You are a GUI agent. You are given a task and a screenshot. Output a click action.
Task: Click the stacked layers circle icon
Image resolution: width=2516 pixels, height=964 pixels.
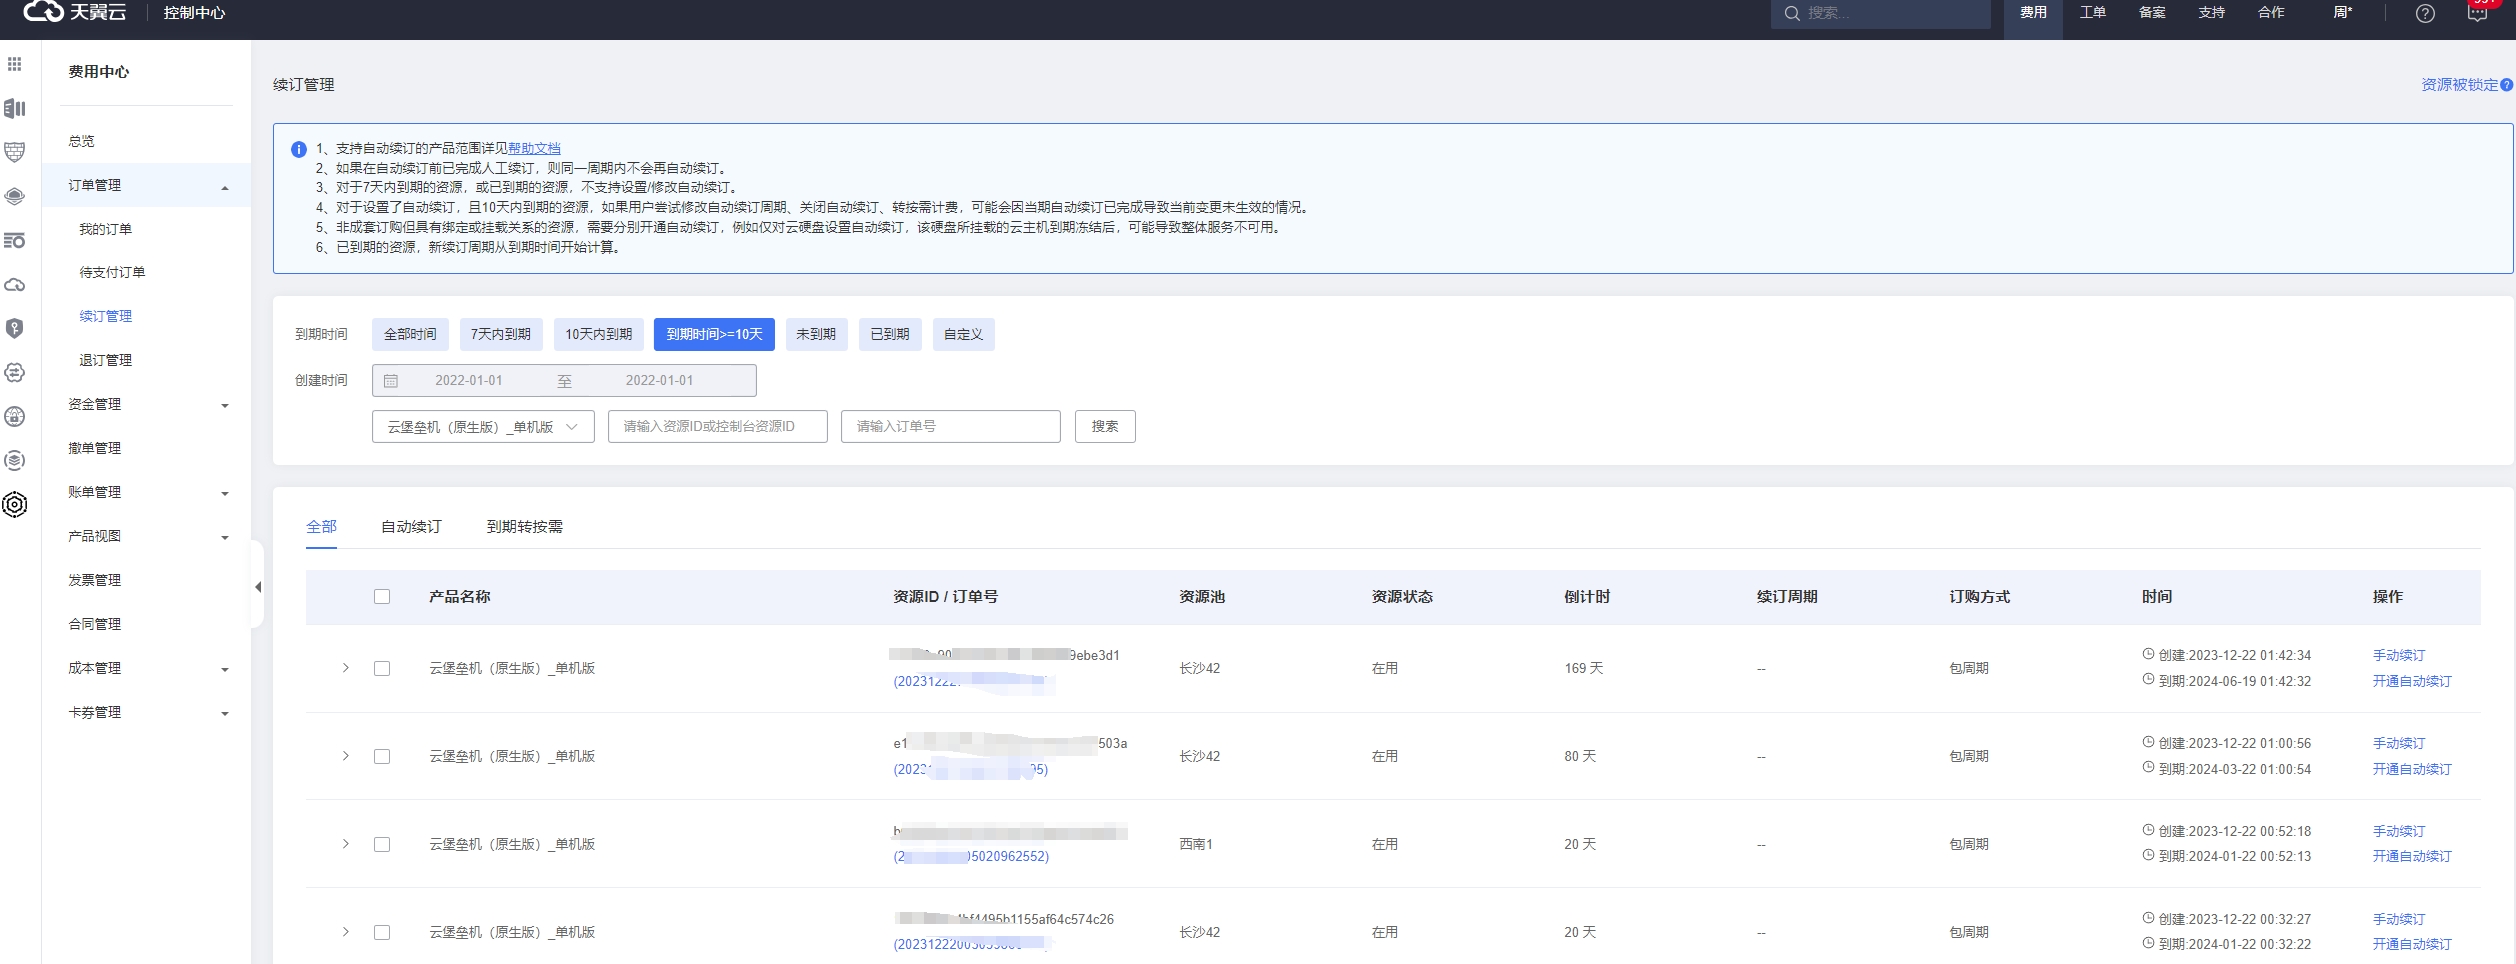(14, 460)
